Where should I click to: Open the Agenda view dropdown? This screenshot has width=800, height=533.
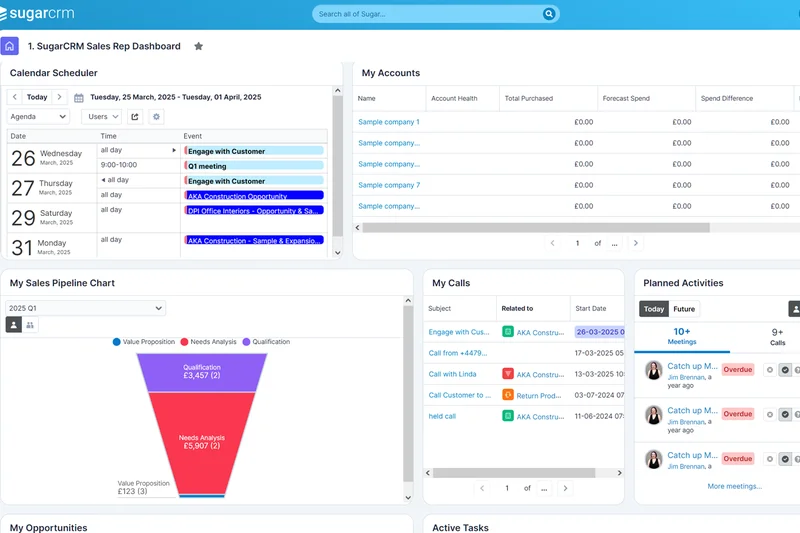38,117
